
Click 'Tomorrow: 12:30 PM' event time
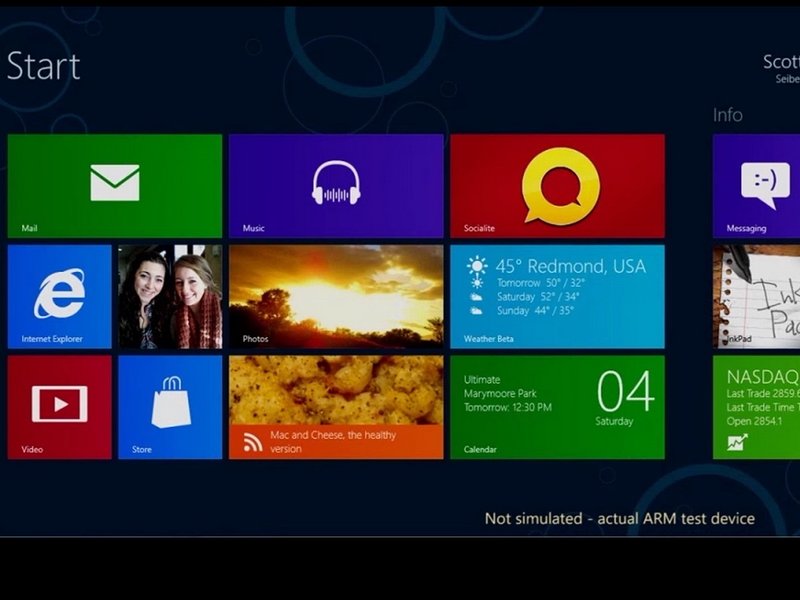pos(508,407)
